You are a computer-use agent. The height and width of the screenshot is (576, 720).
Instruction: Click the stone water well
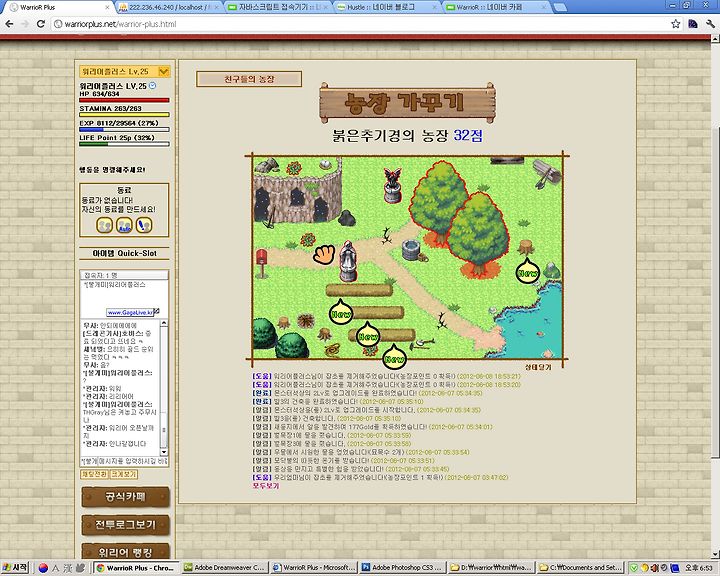pos(411,249)
